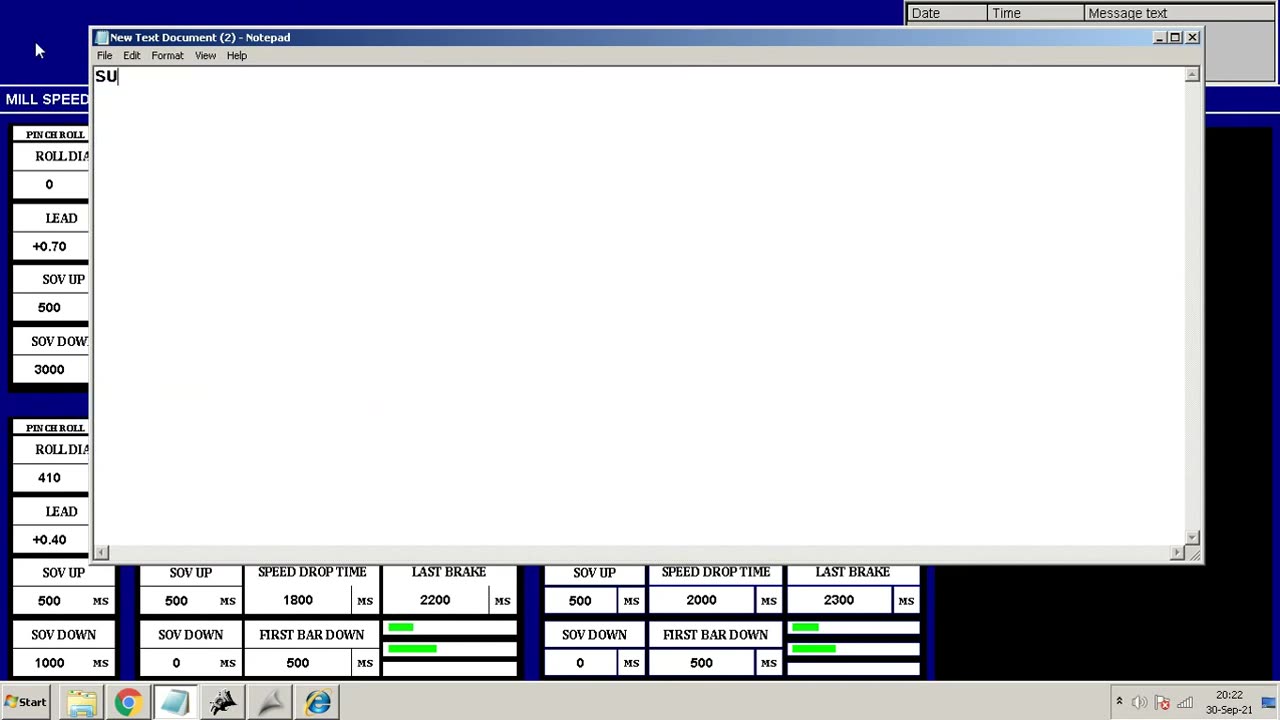Screen dimensions: 1280x720
Task: Minimize the Notepad window
Action: tap(1159, 37)
